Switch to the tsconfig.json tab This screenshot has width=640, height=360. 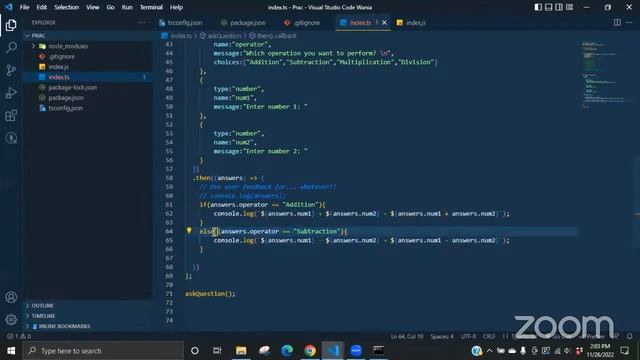click(x=181, y=22)
